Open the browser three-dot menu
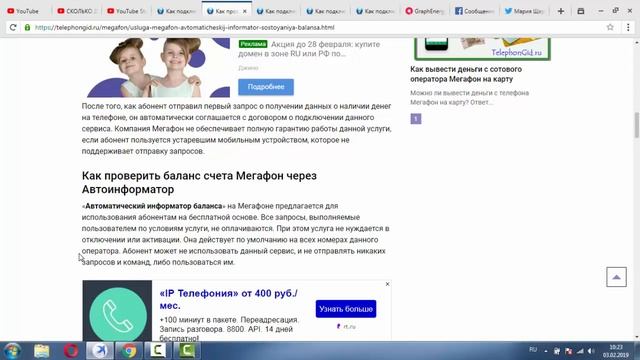 point(628,27)
